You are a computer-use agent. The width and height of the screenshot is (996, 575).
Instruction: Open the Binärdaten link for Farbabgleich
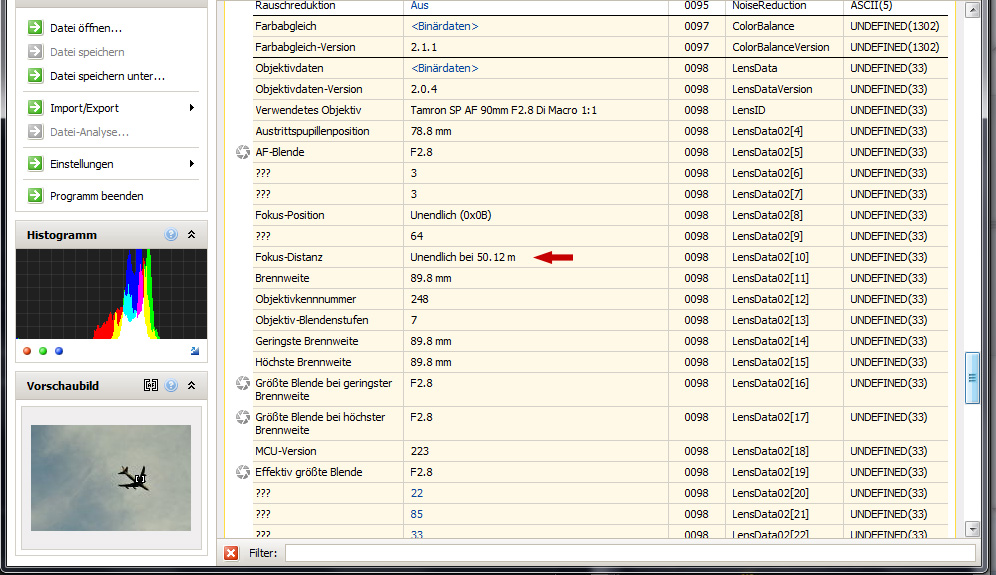click(445, 26)
